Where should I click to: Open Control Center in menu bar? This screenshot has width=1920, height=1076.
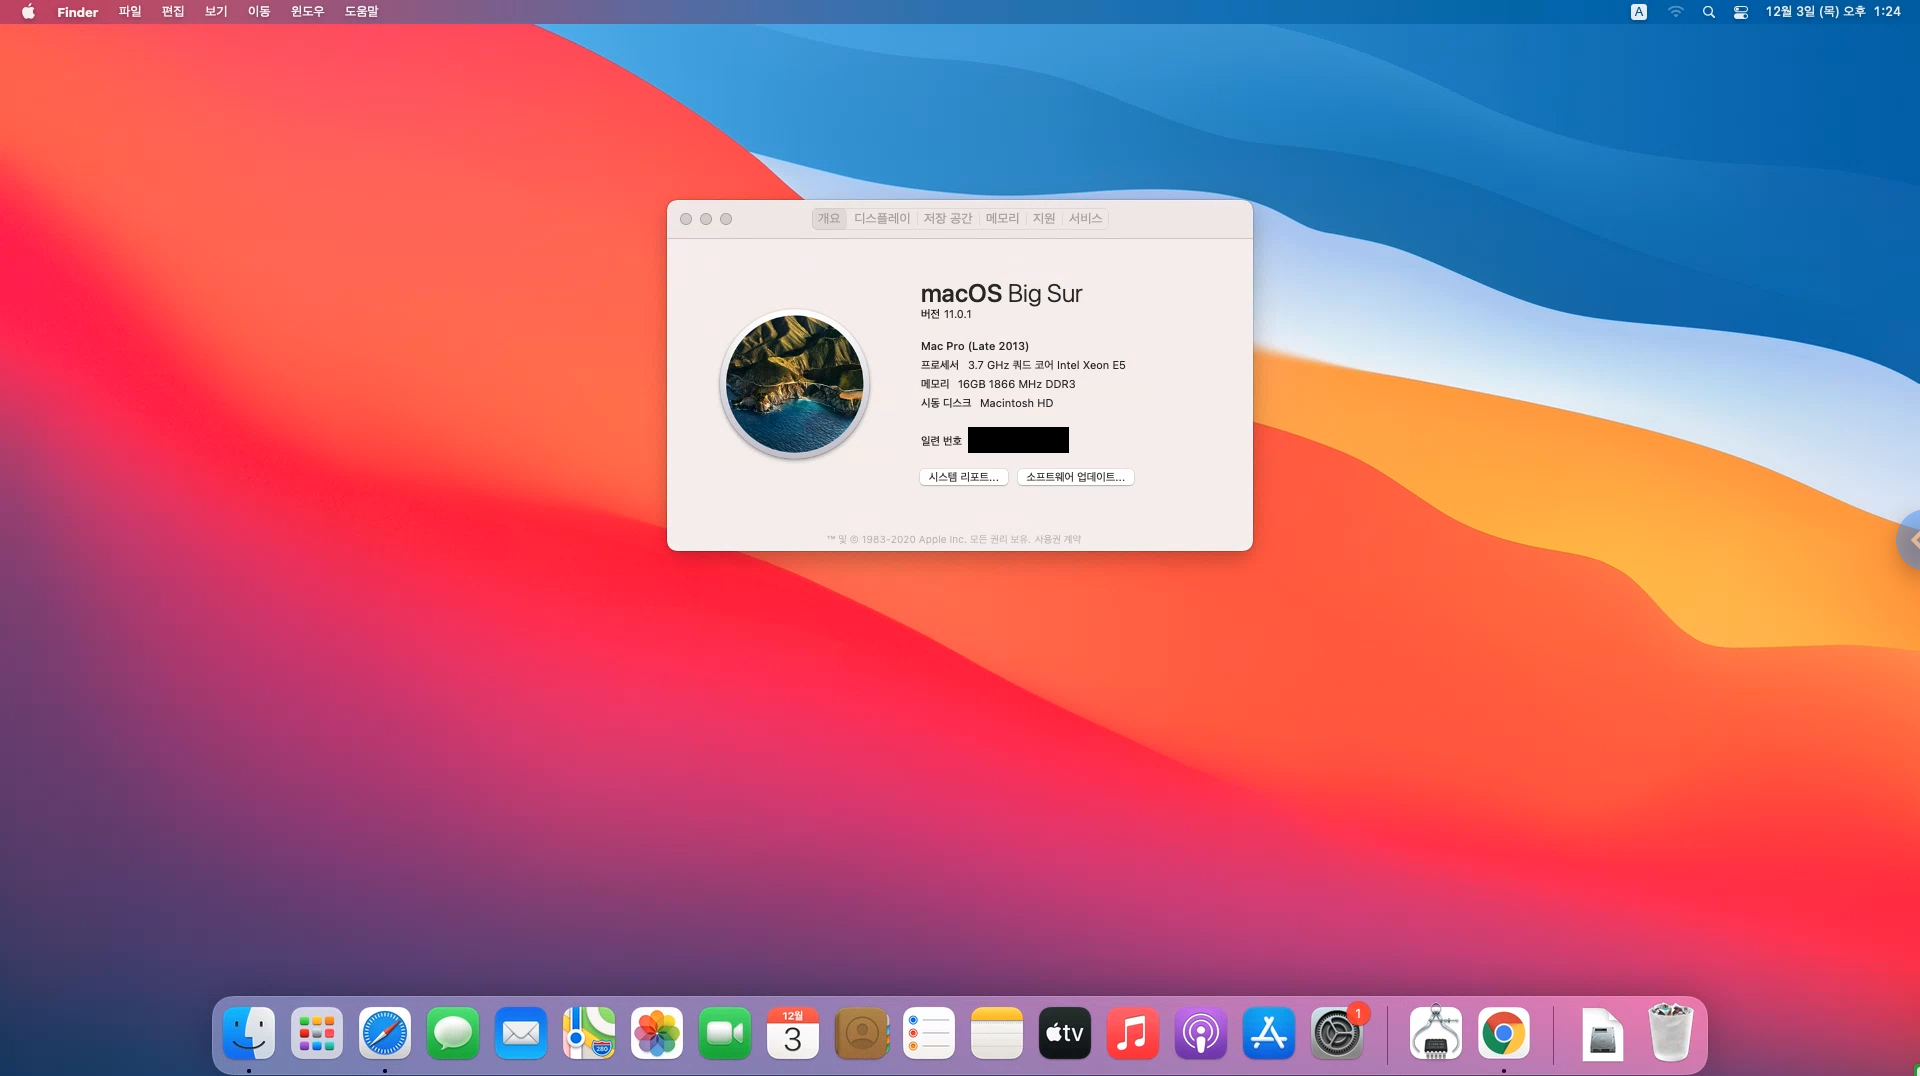click(1741, 12)
